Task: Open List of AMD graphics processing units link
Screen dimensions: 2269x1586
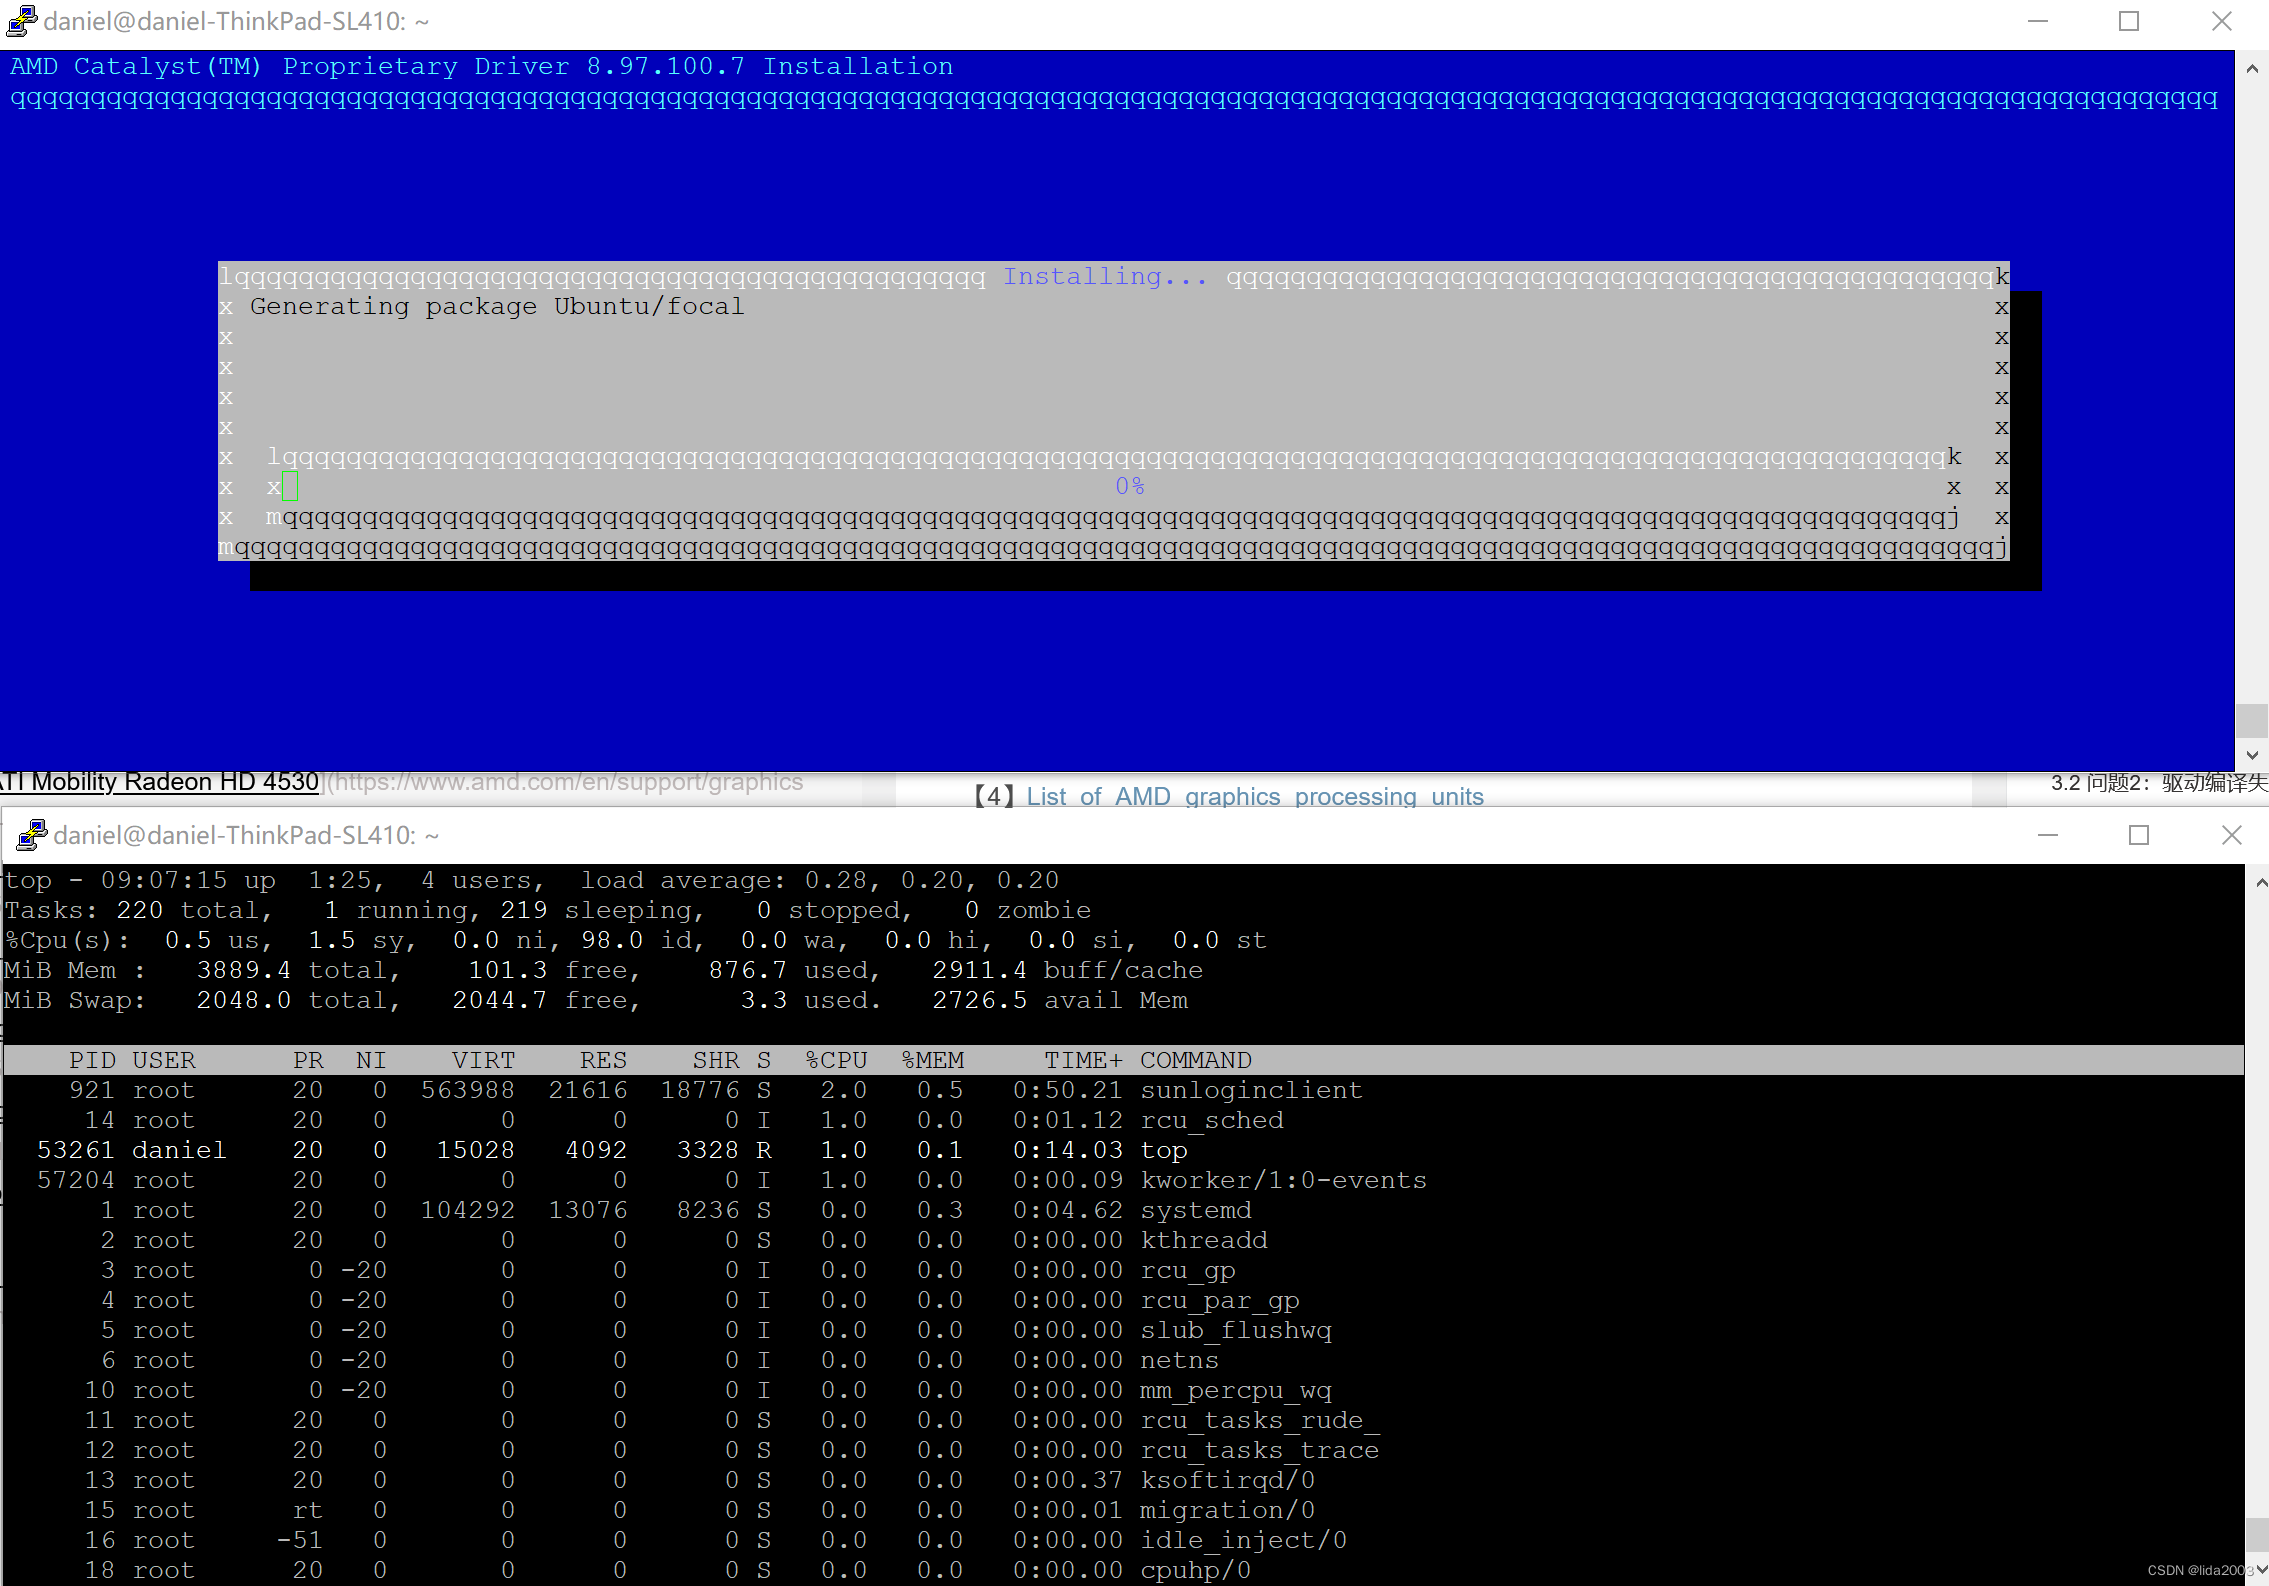Action: click(1254, 796)
